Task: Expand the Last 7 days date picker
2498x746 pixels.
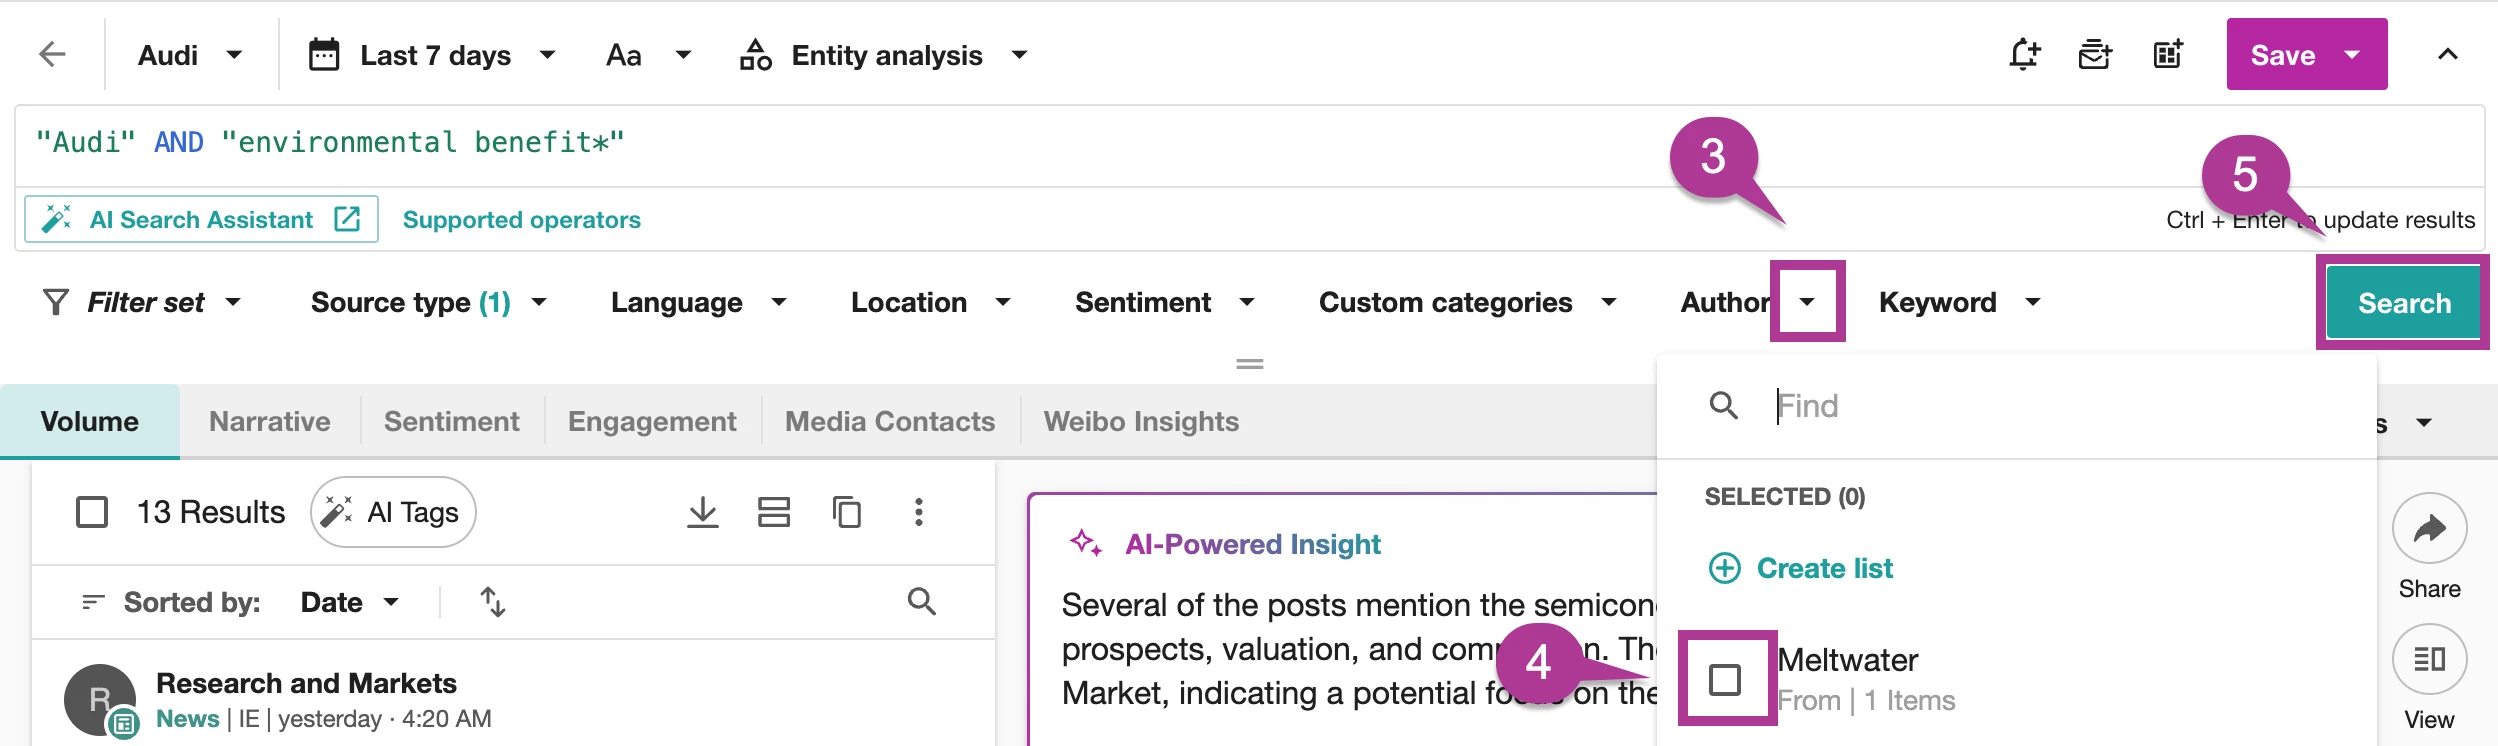Action: point(432,55)
